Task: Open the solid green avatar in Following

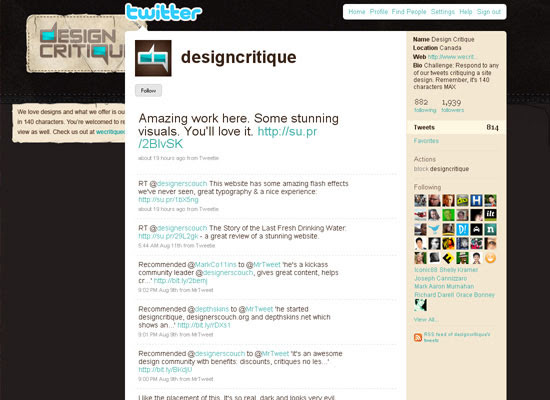Action: pyautogui.click(x=448, y=215)
